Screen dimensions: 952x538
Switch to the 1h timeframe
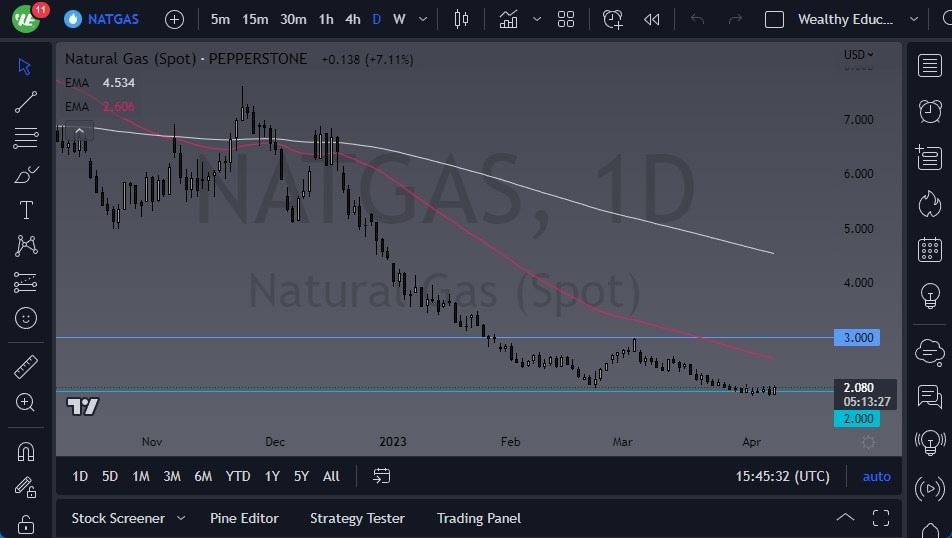[326, 19]
